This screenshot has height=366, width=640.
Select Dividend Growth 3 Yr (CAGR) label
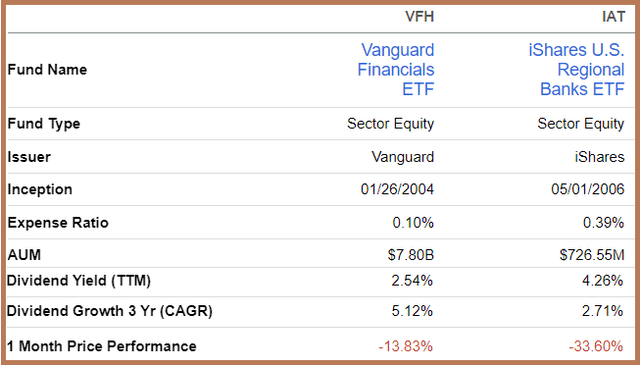(110, 311)
